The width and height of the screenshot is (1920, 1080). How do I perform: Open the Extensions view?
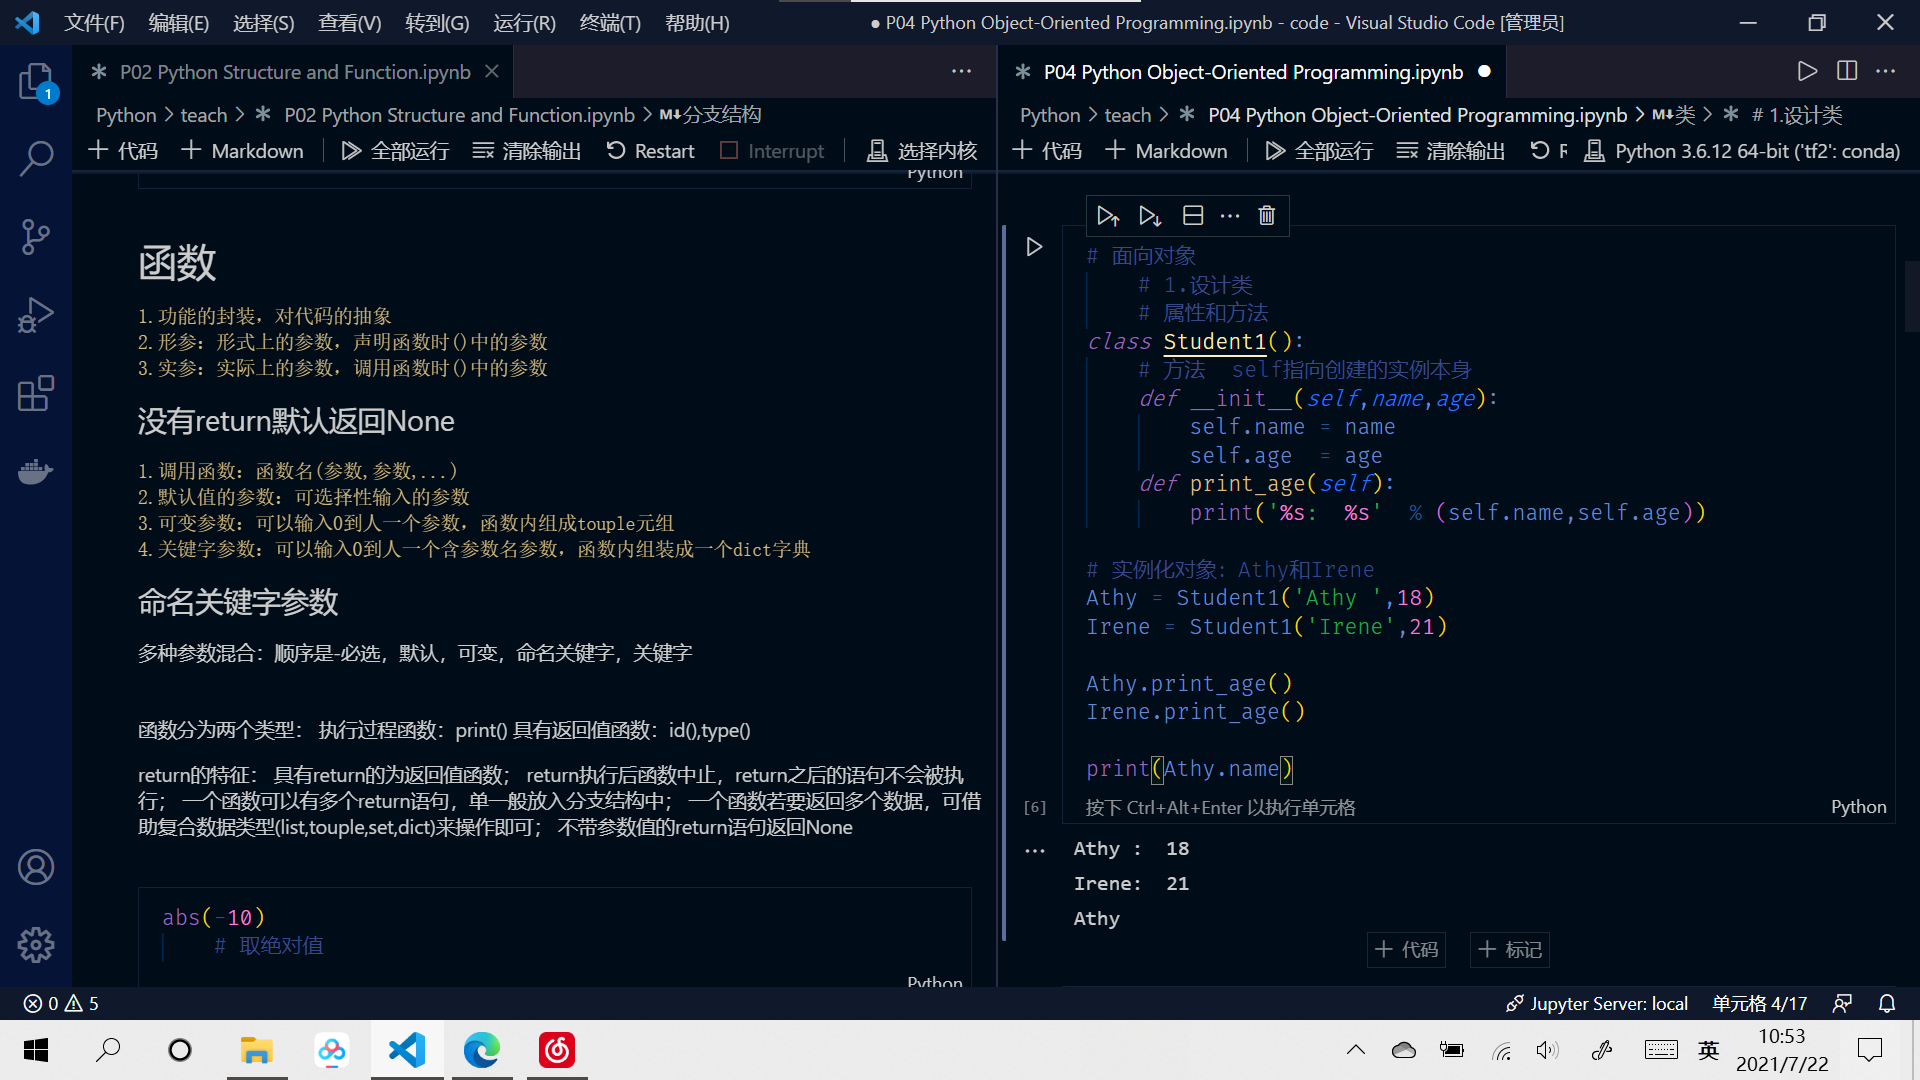[36, 393]
